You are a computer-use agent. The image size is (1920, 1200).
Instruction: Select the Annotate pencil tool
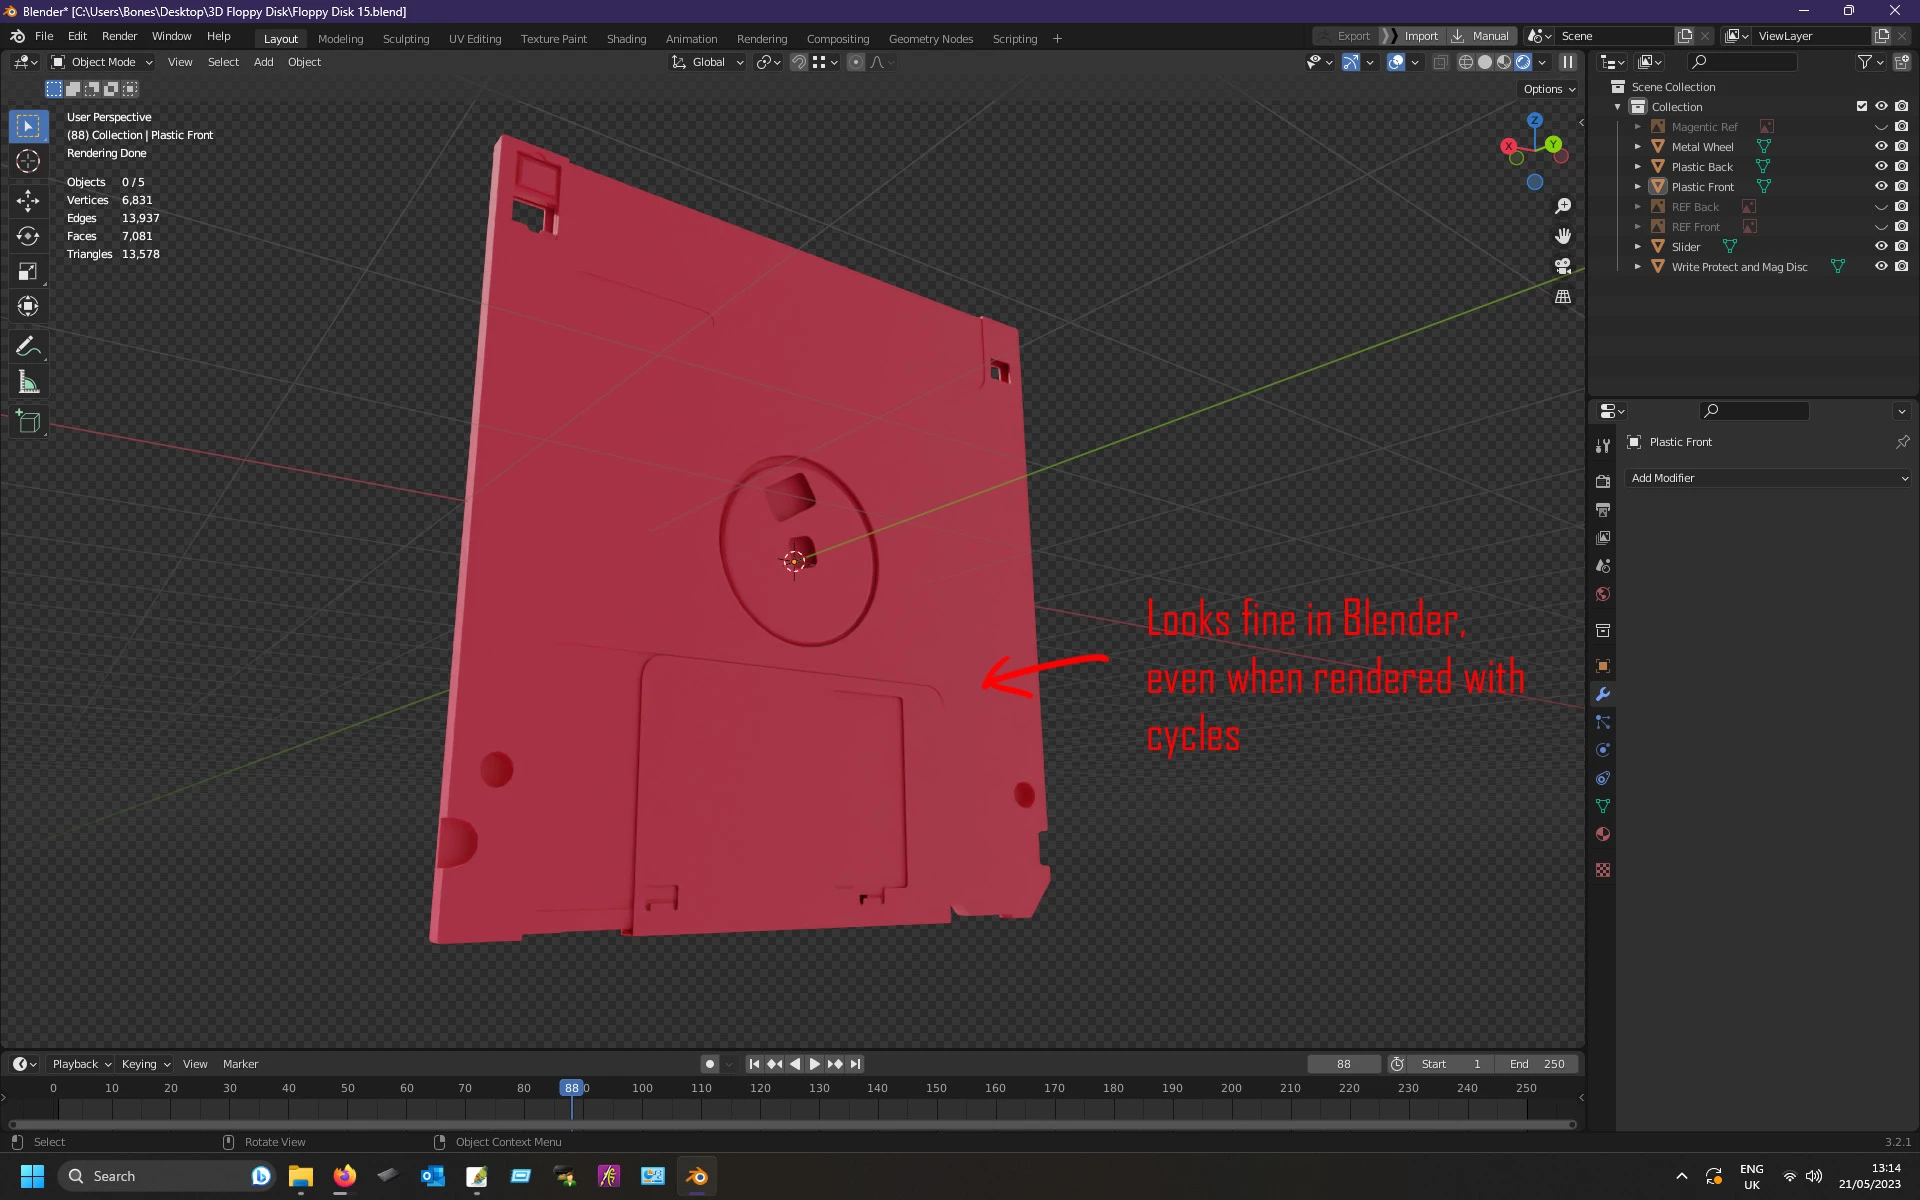tap(28, 347)
